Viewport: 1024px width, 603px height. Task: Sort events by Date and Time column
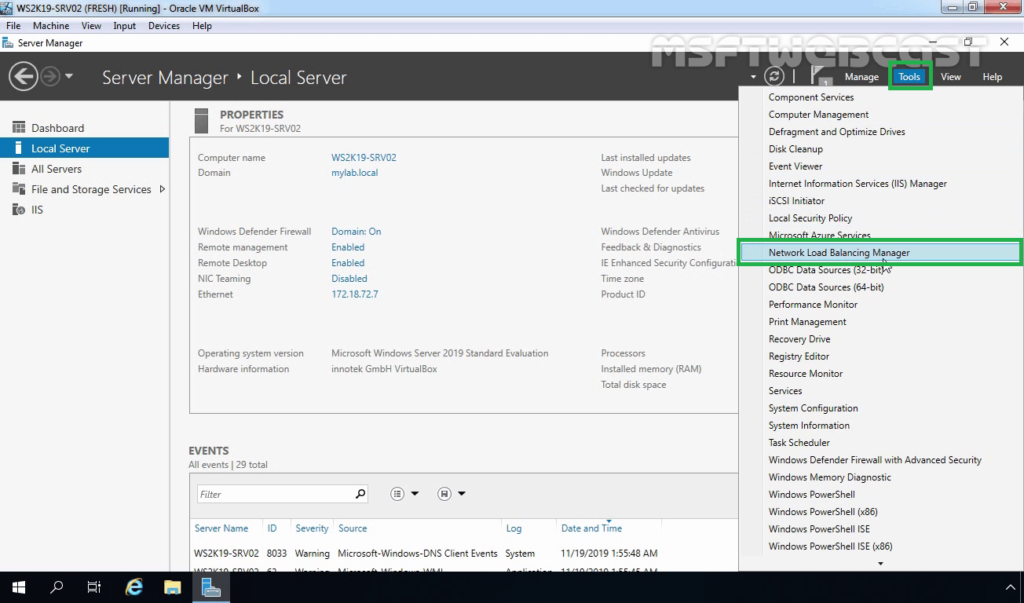coord(591,528)
